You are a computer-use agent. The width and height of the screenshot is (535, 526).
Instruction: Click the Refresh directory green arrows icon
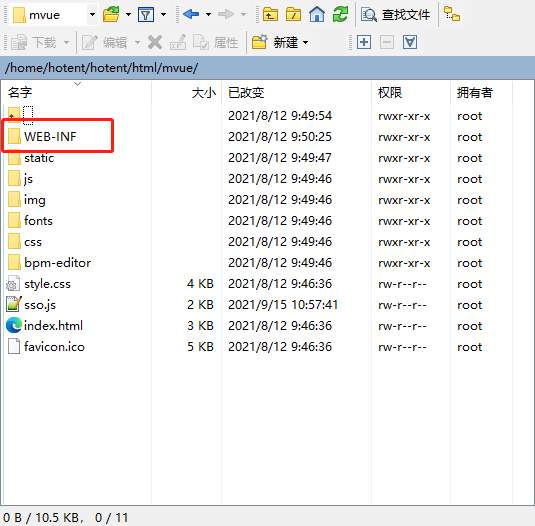[340, 14]
